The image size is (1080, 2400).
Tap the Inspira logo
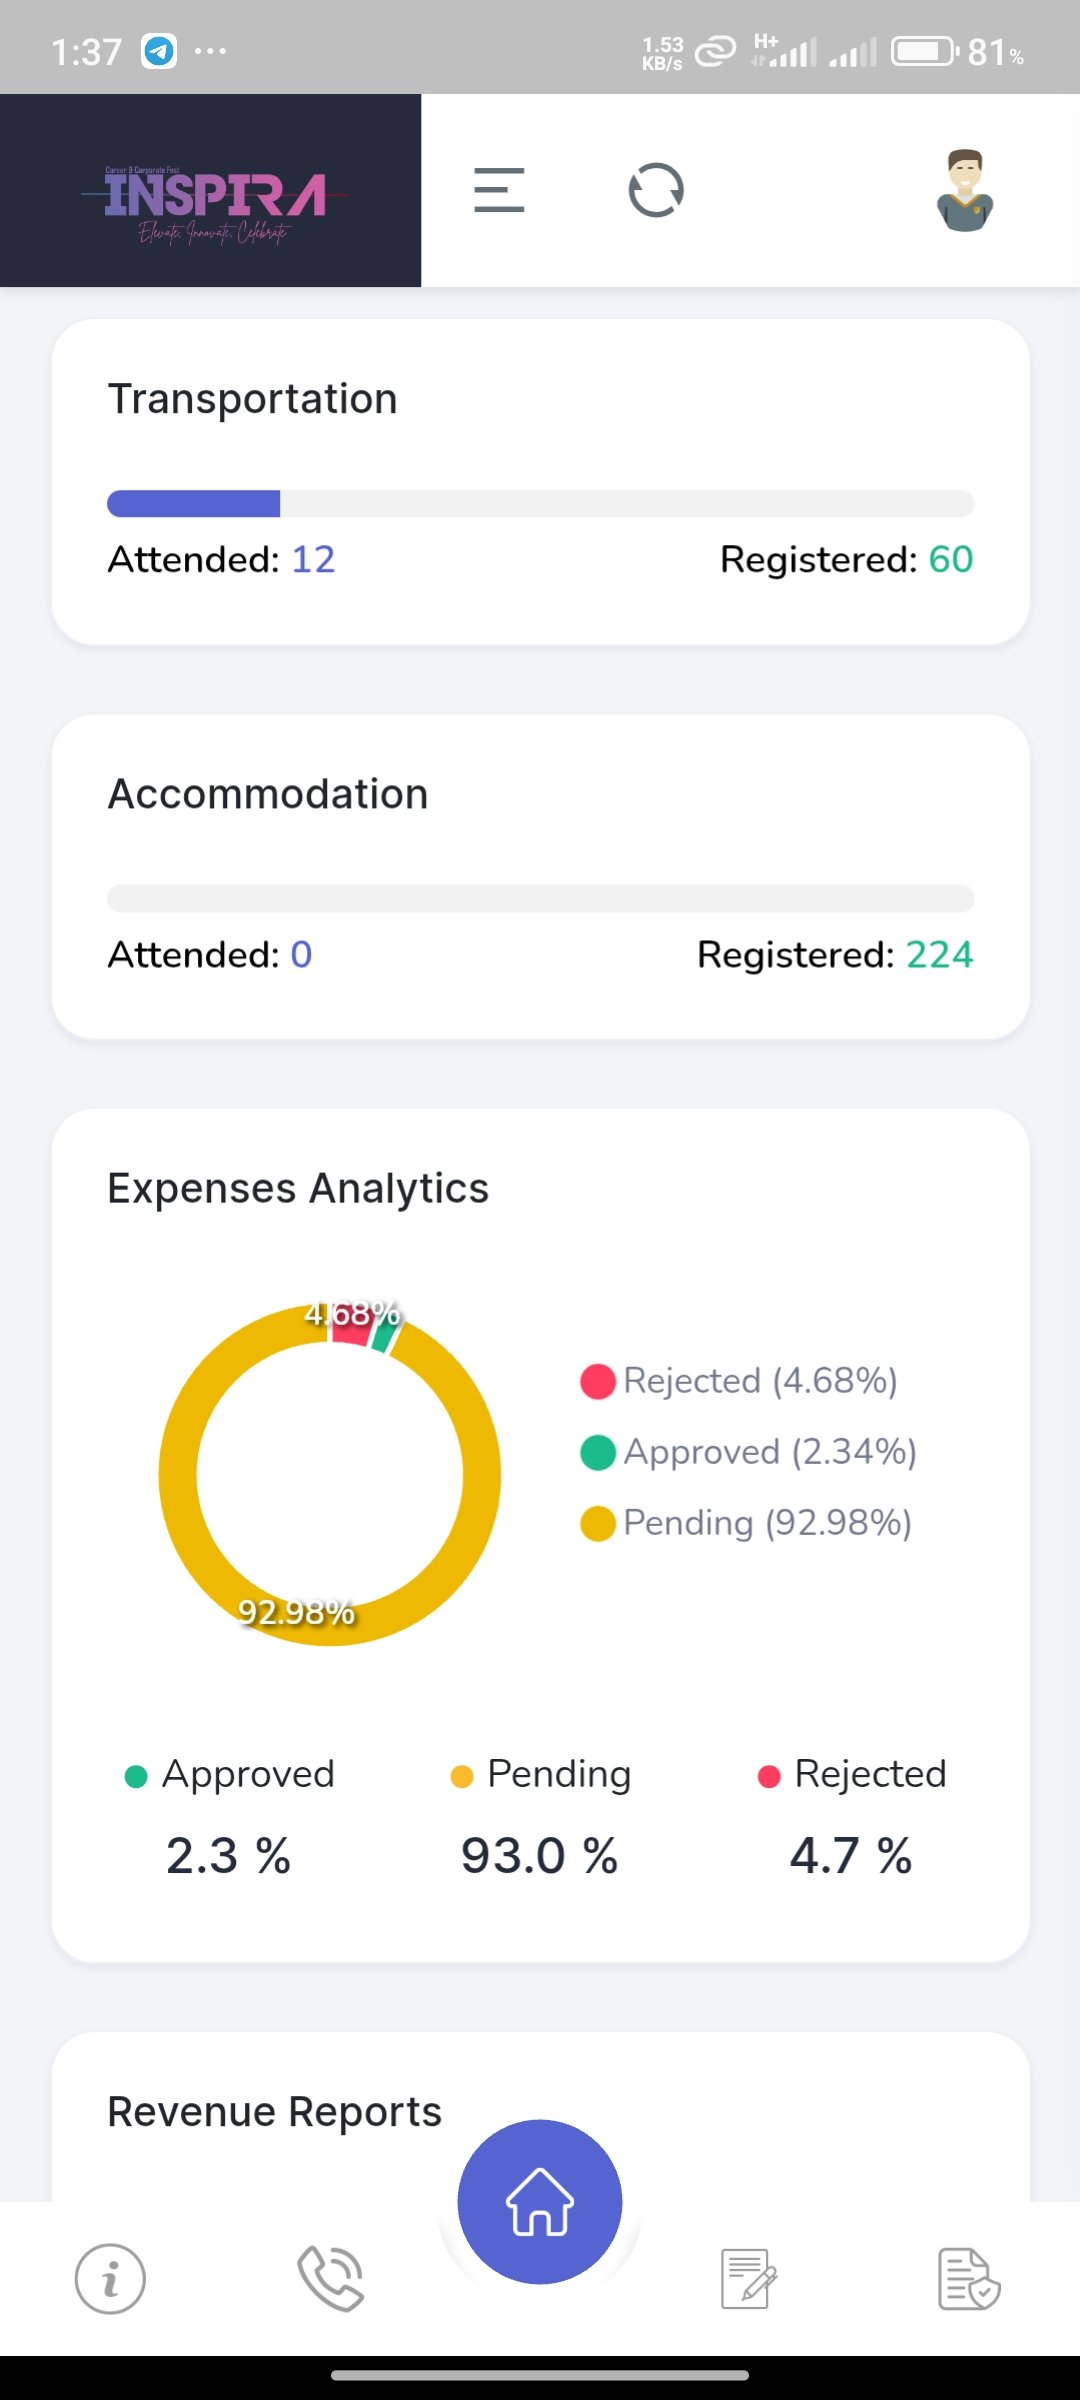(214, 198)
